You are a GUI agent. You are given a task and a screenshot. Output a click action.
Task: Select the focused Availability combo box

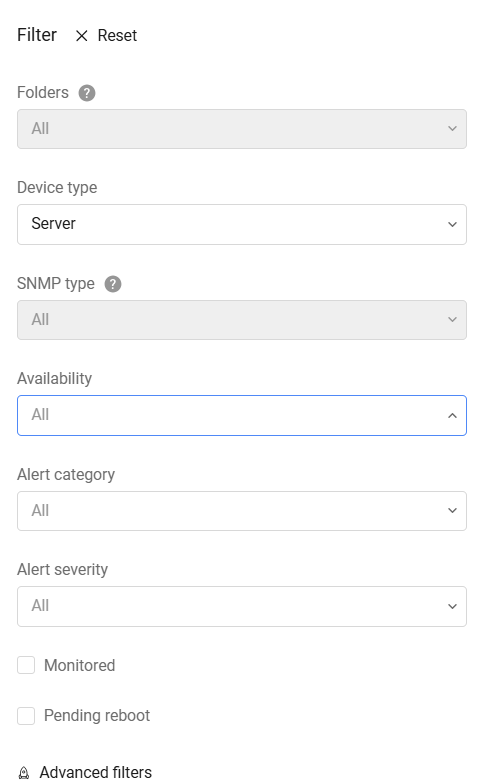242,415
